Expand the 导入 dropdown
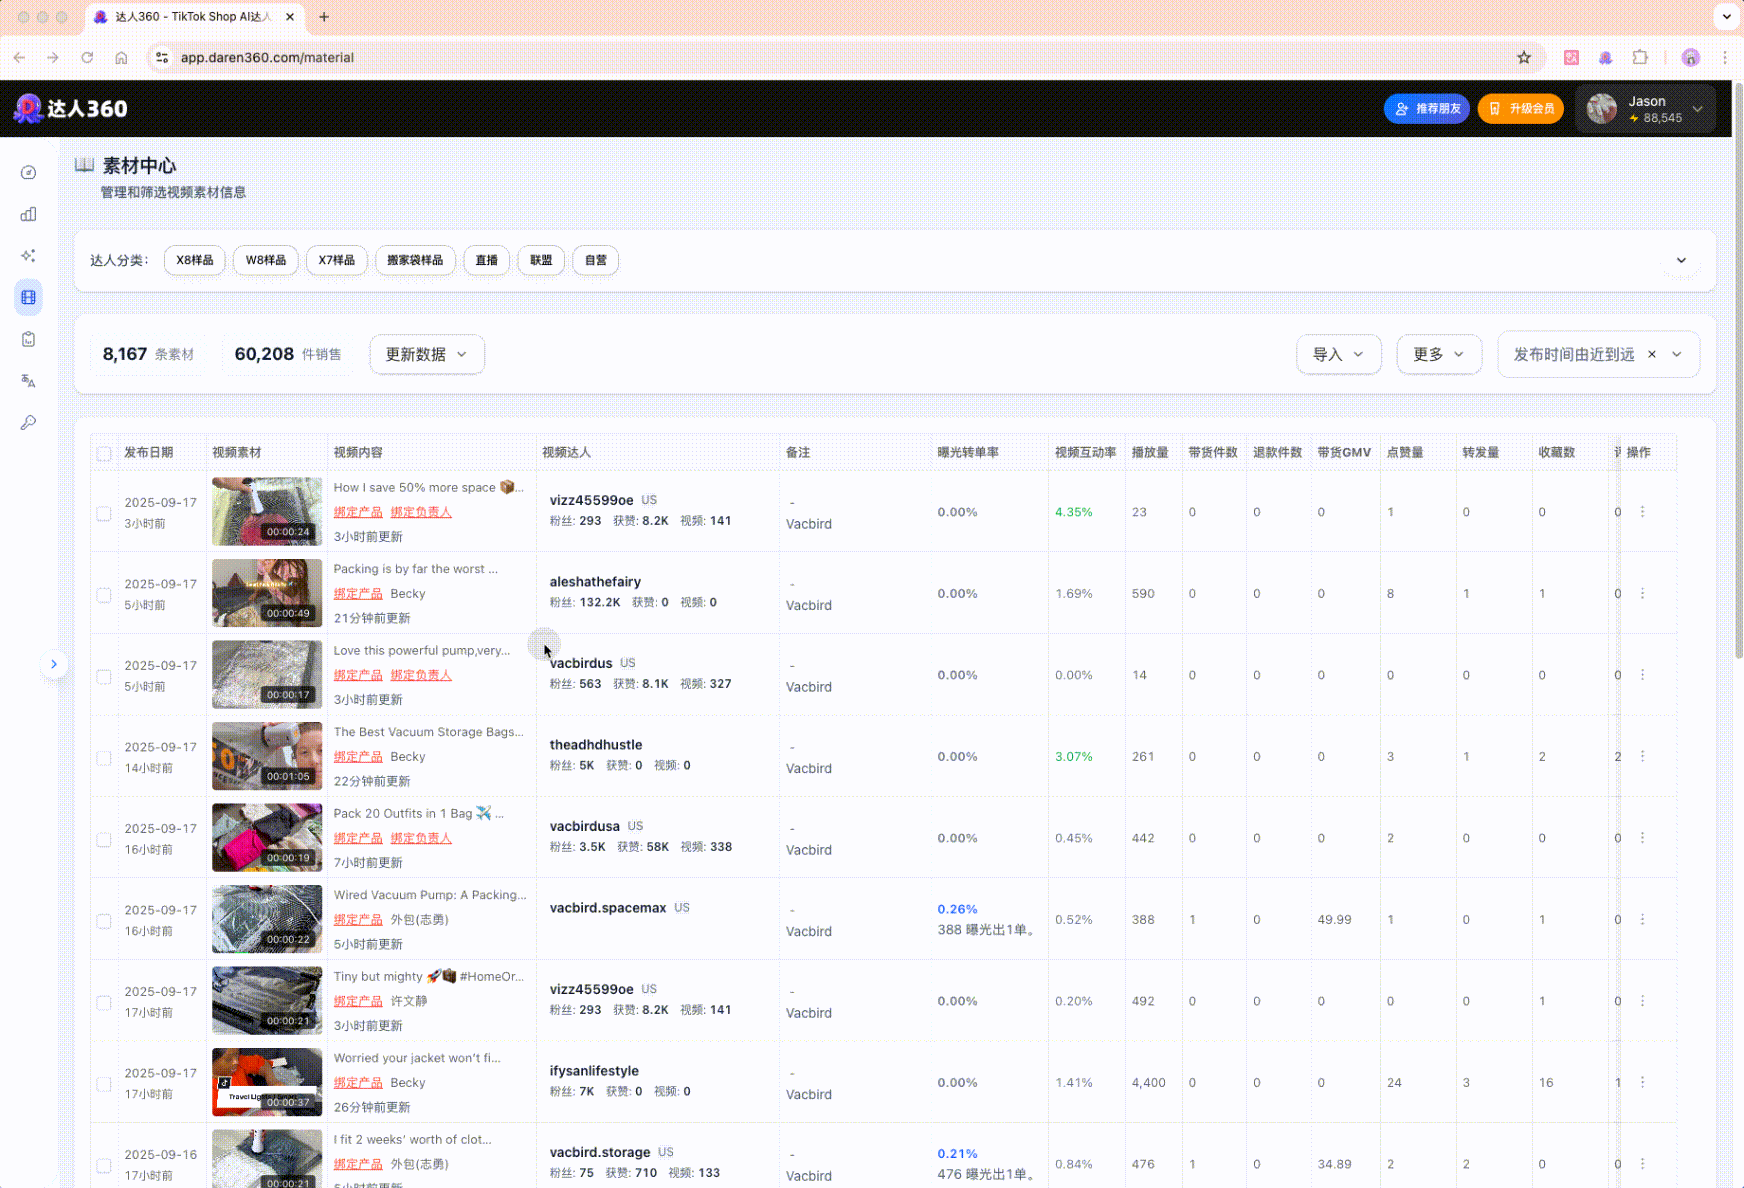This screenshot has width=1744, height=1188. [1338, 355]
